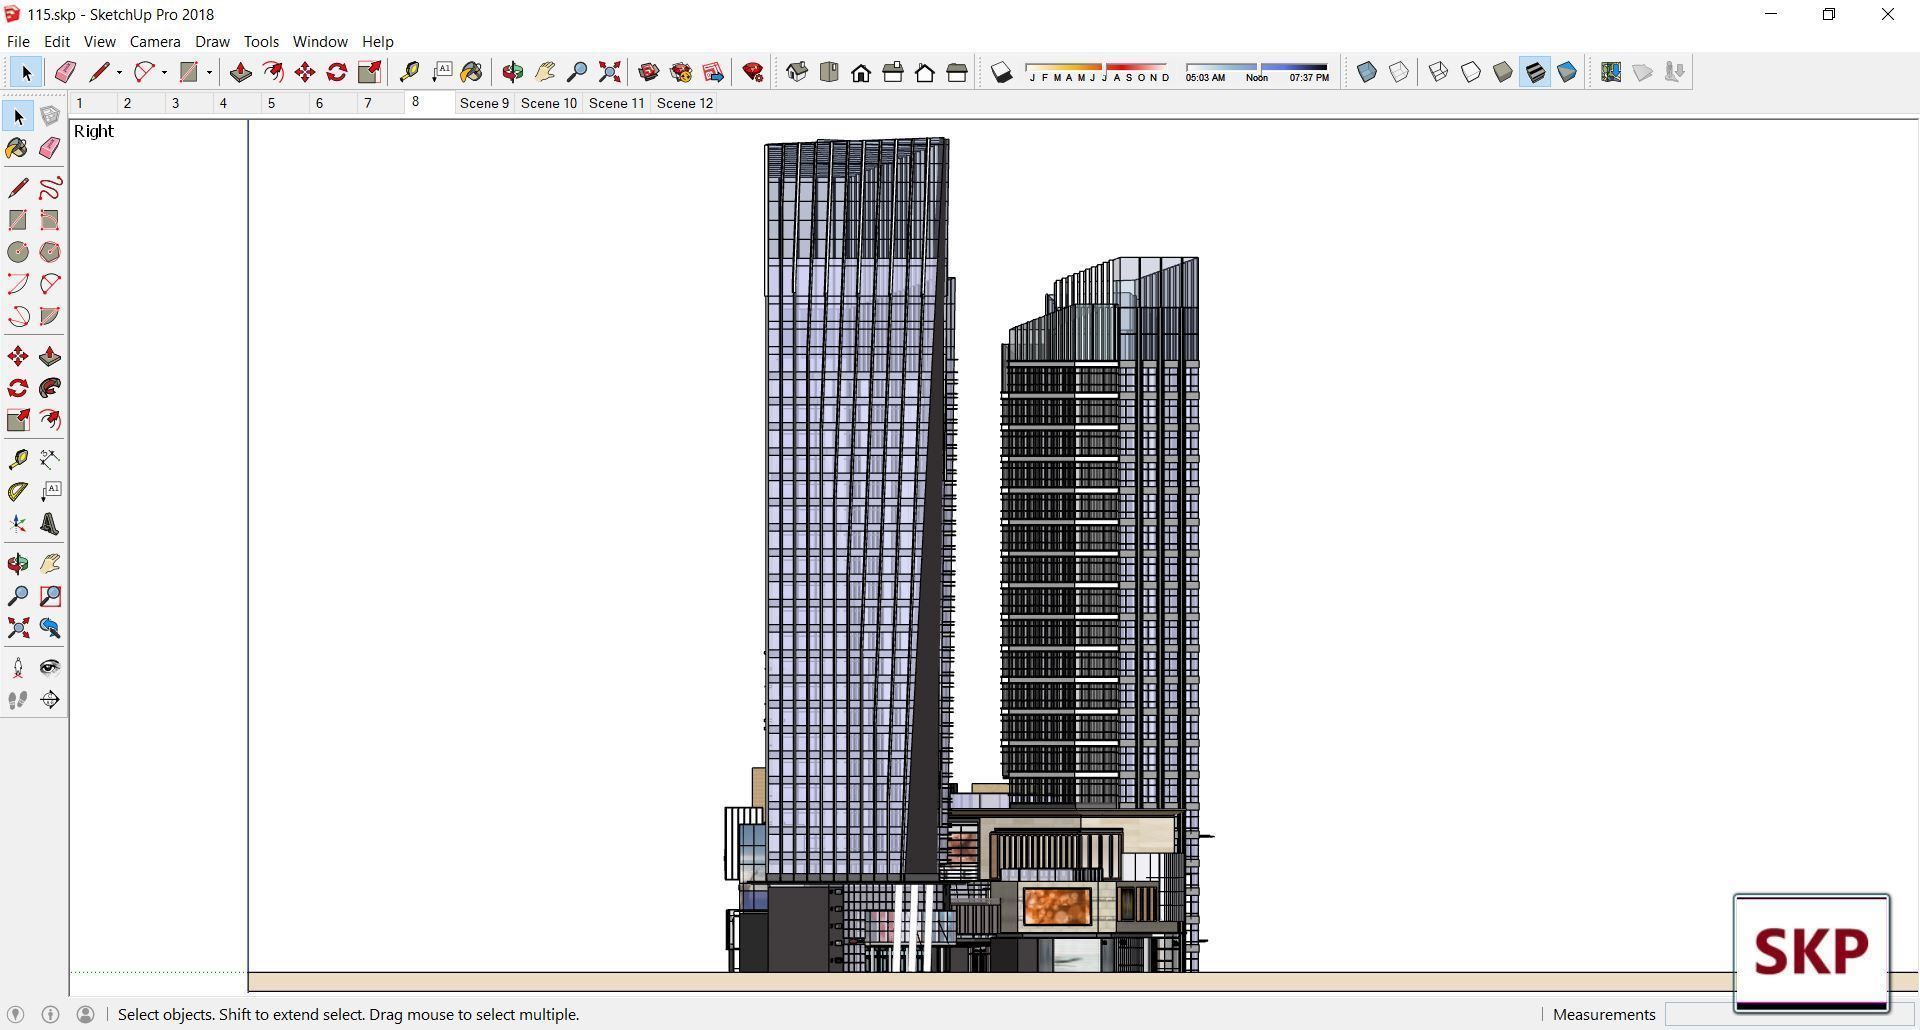This screenshot has width=1920, height=1030.
Task: Click the sign-in profile status icon
Action: pos(86,1014)
